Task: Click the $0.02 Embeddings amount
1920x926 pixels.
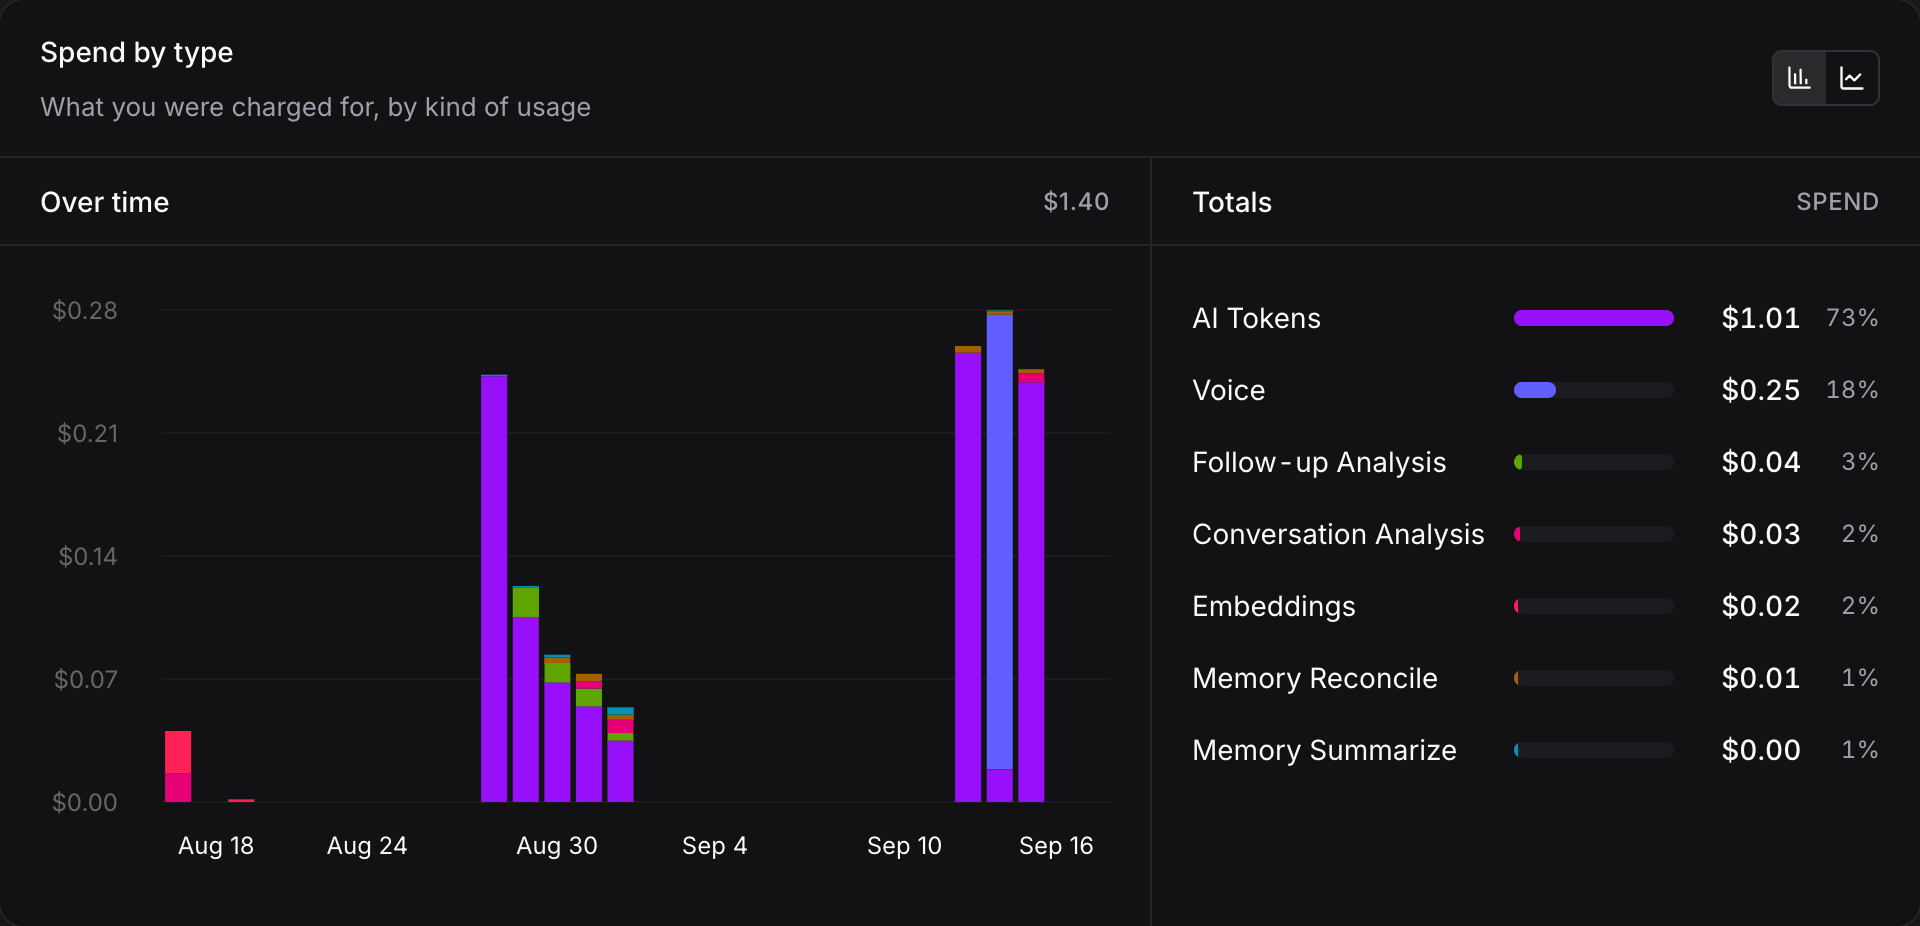Action: 1760,606
